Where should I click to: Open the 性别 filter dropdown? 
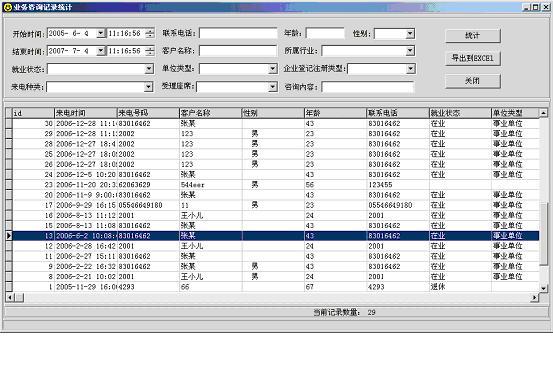point(410,34)
